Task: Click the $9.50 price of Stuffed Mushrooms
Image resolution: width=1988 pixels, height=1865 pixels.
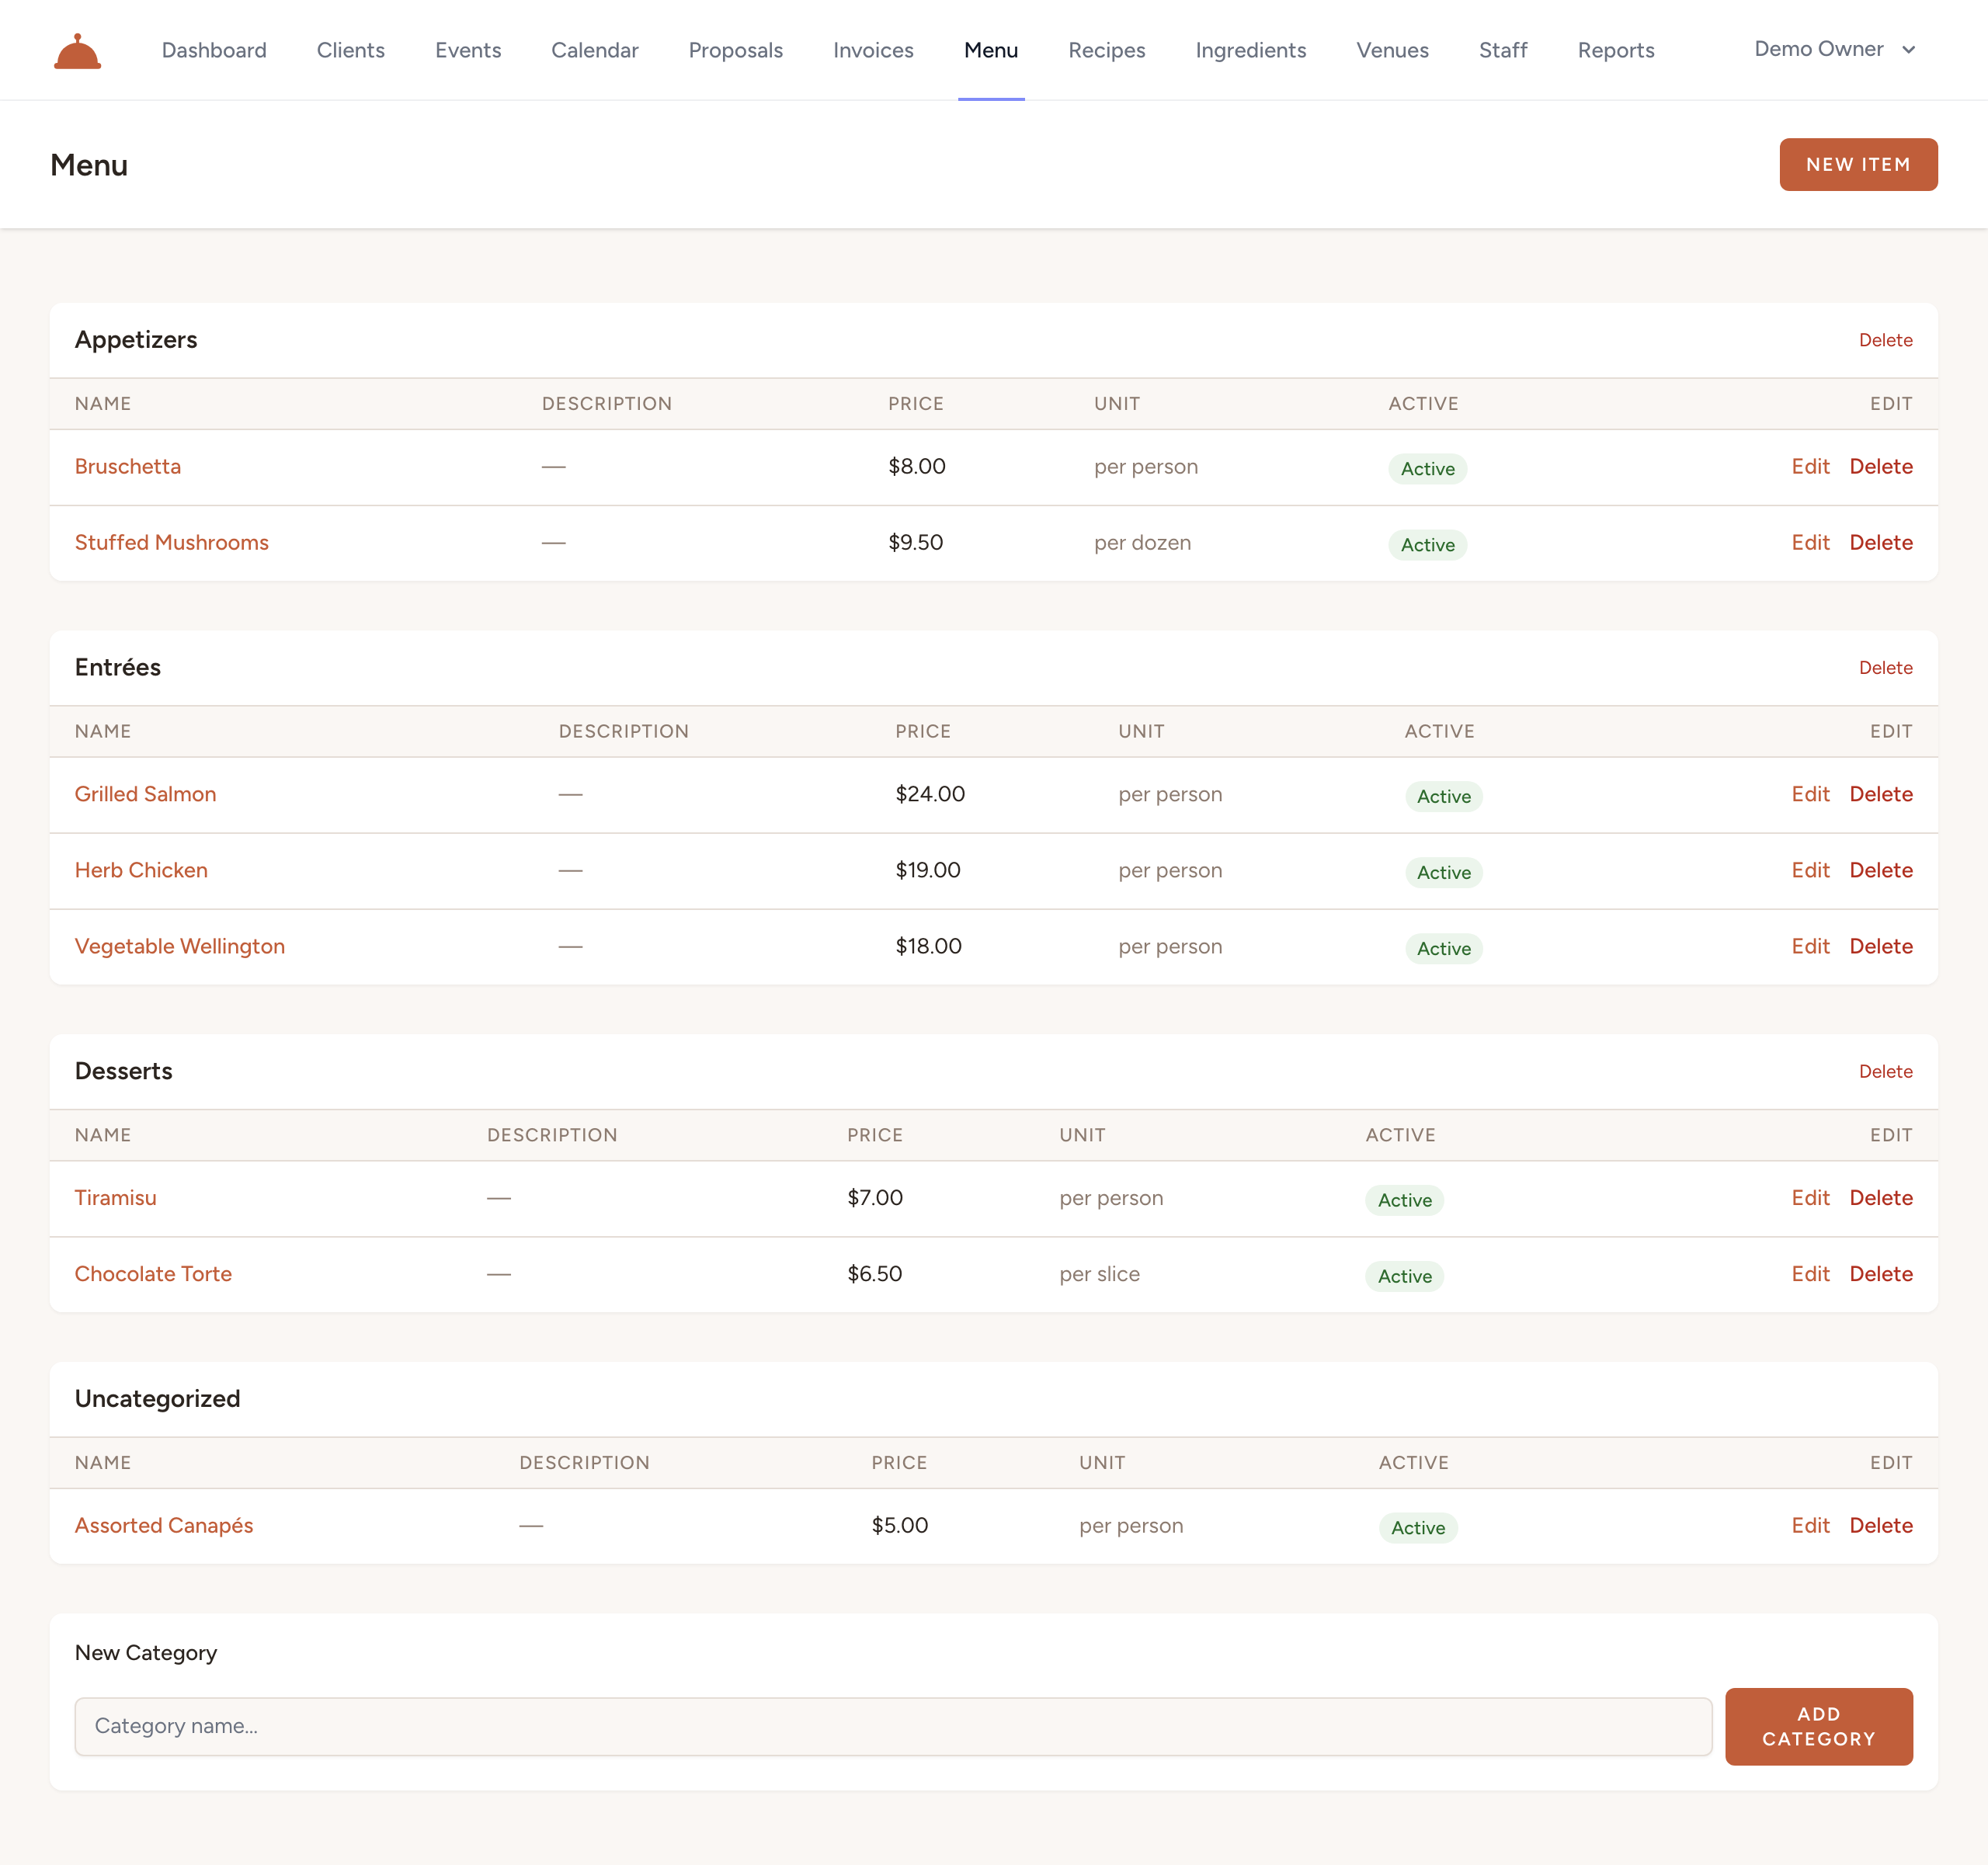Action: (x=916, y=542)
